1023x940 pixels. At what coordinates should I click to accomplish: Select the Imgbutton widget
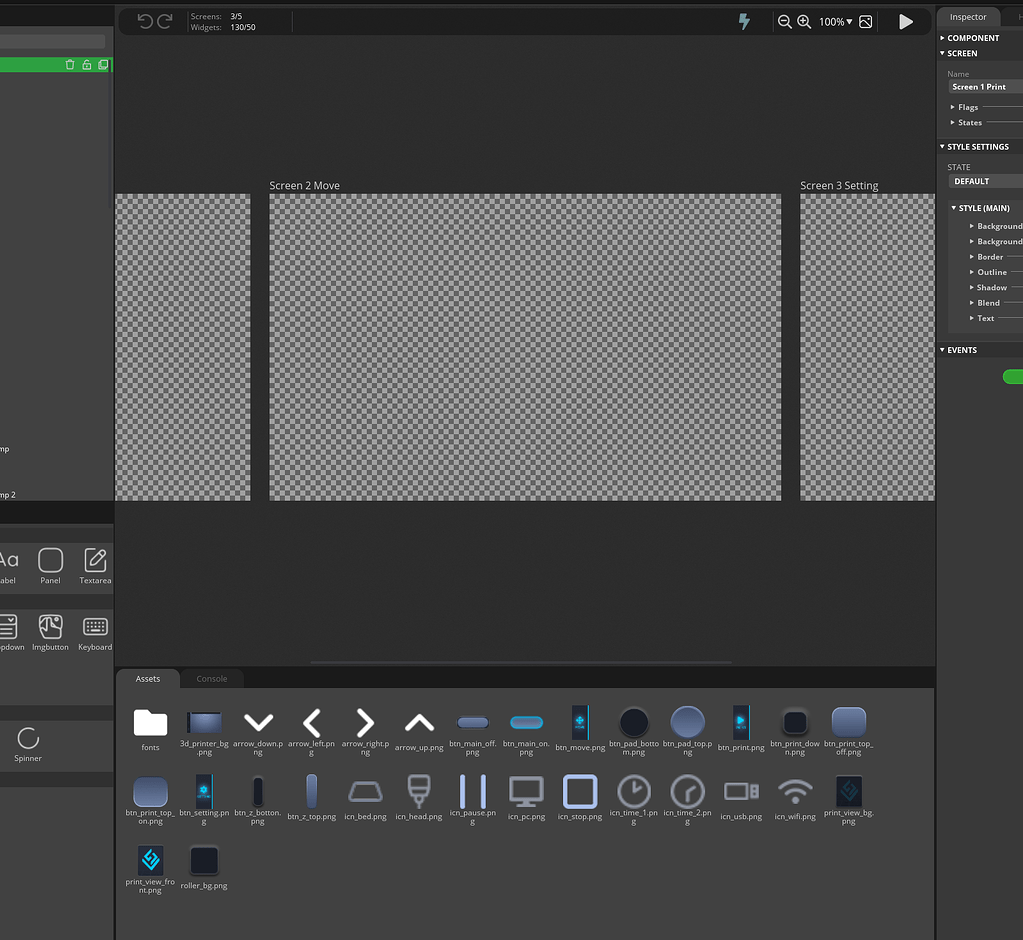(50, 632)
